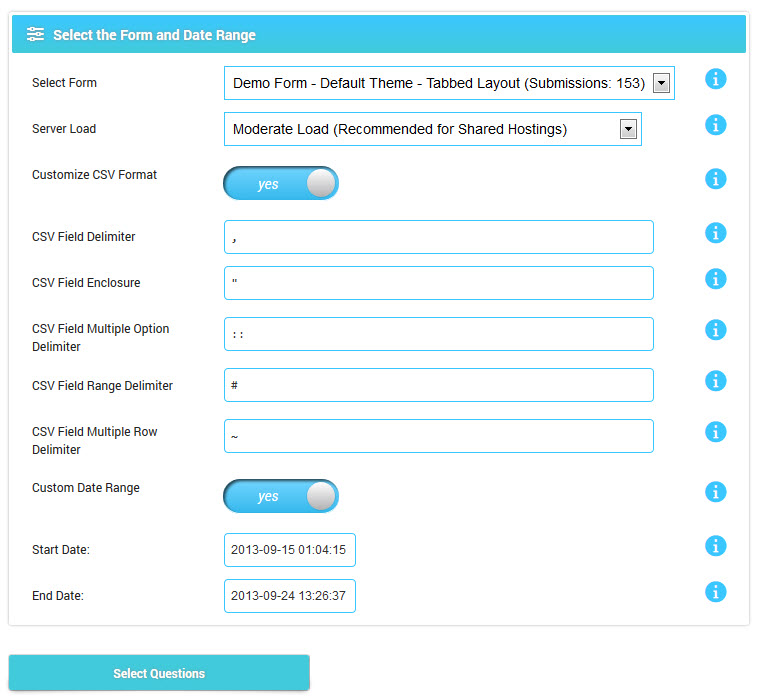Click the 'Select Form' label
The height and width of the screenshot is (697, 760).
click(x=64, y=82)
